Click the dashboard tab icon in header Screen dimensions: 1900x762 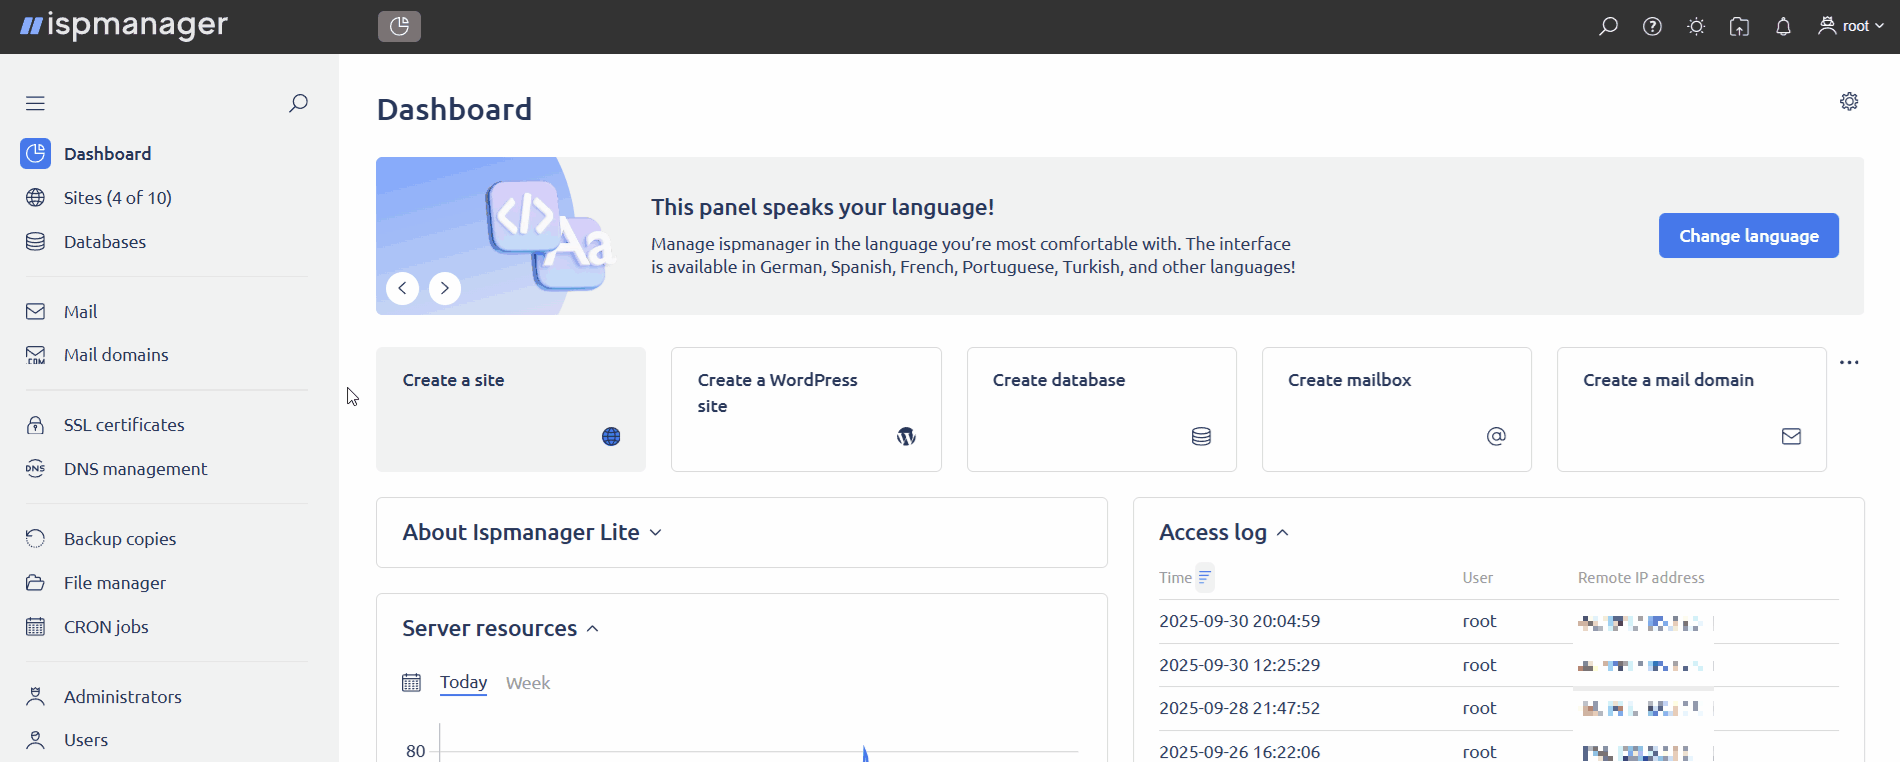click(399, 26)
